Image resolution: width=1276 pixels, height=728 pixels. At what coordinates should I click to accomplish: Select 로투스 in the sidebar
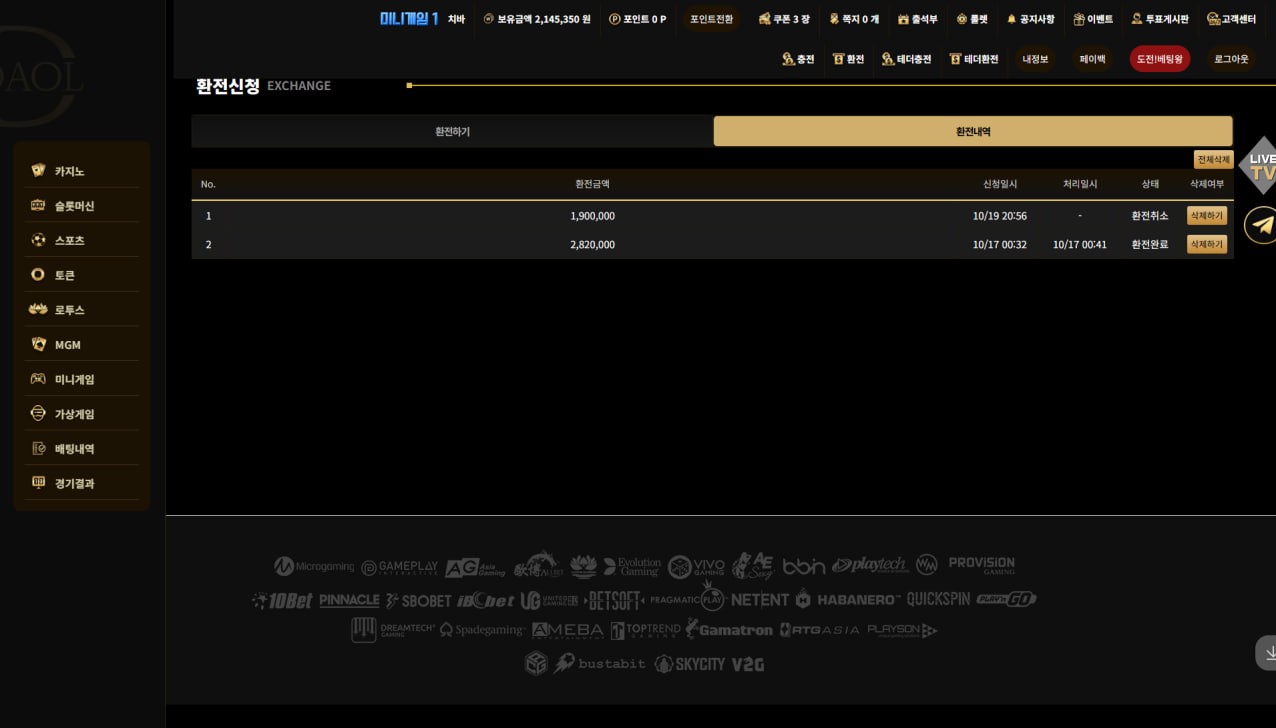(69, 310)
